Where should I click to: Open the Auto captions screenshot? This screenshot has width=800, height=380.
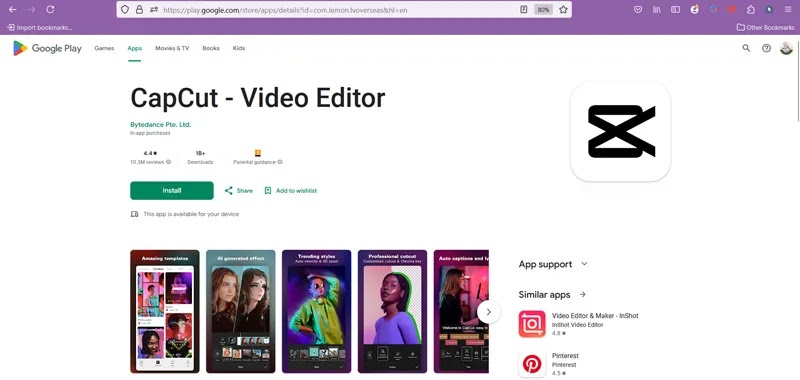click(x=461, y=311)
